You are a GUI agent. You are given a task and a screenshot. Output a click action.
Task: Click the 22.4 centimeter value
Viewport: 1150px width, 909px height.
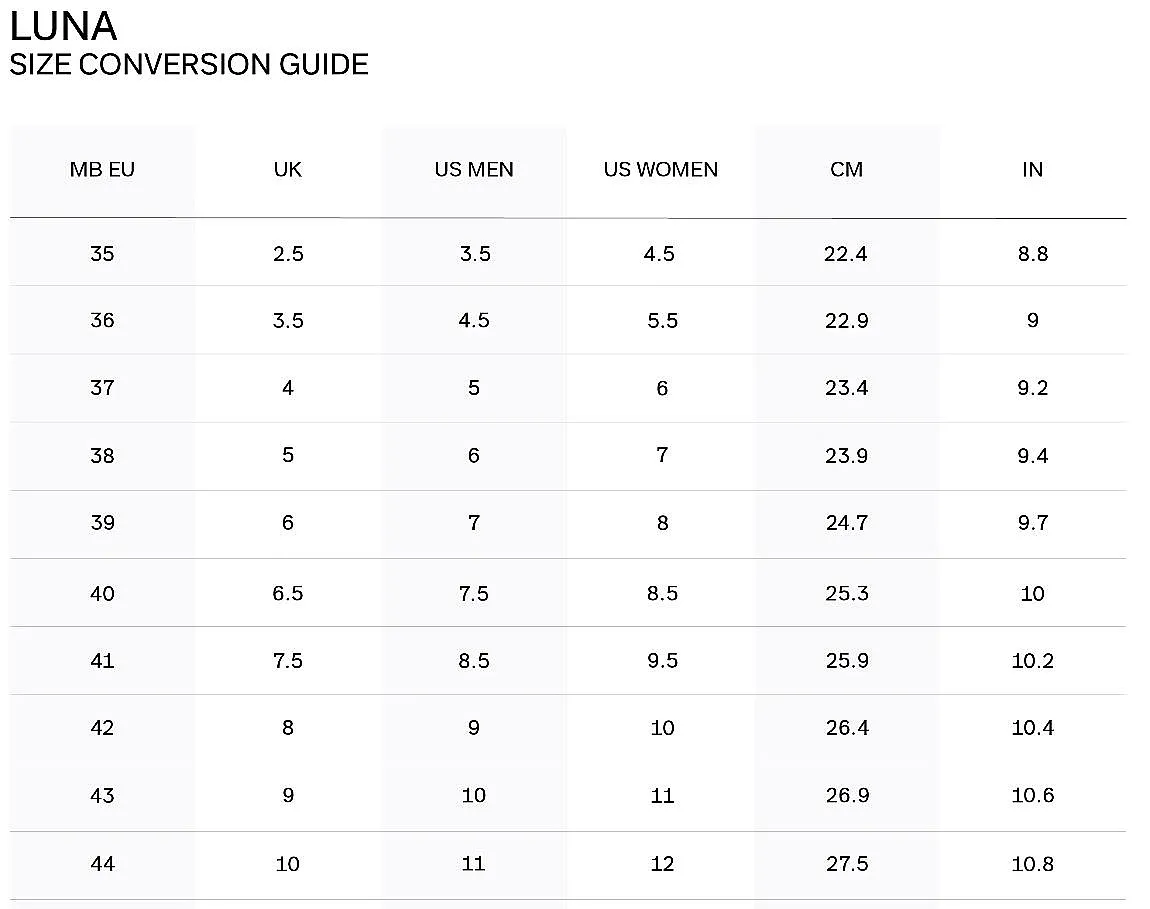click(x=846, y=254)
